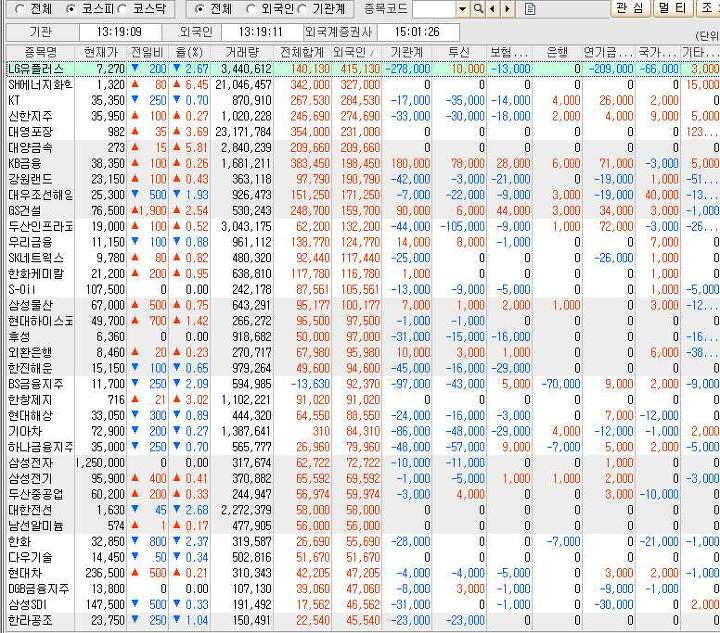Screen dimensions: 720x633
Task: Sort by the 기관계 column header
Action: (406, 52)
